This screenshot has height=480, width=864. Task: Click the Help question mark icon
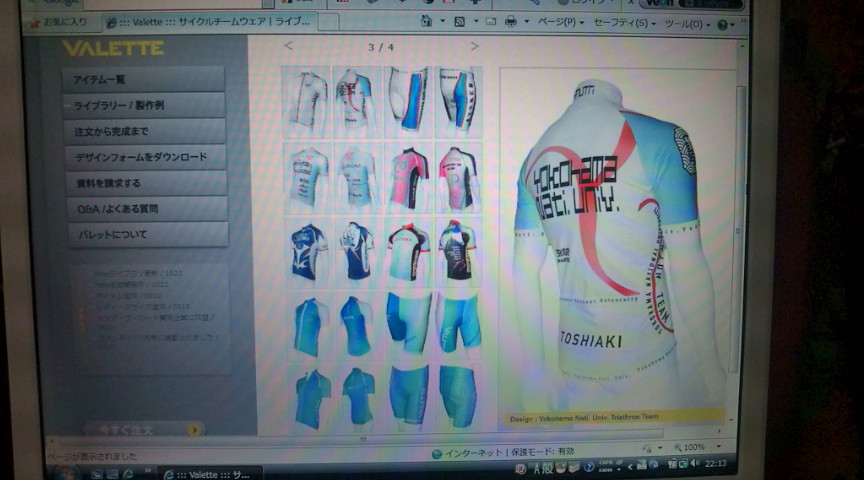click(x=722, y=25)
